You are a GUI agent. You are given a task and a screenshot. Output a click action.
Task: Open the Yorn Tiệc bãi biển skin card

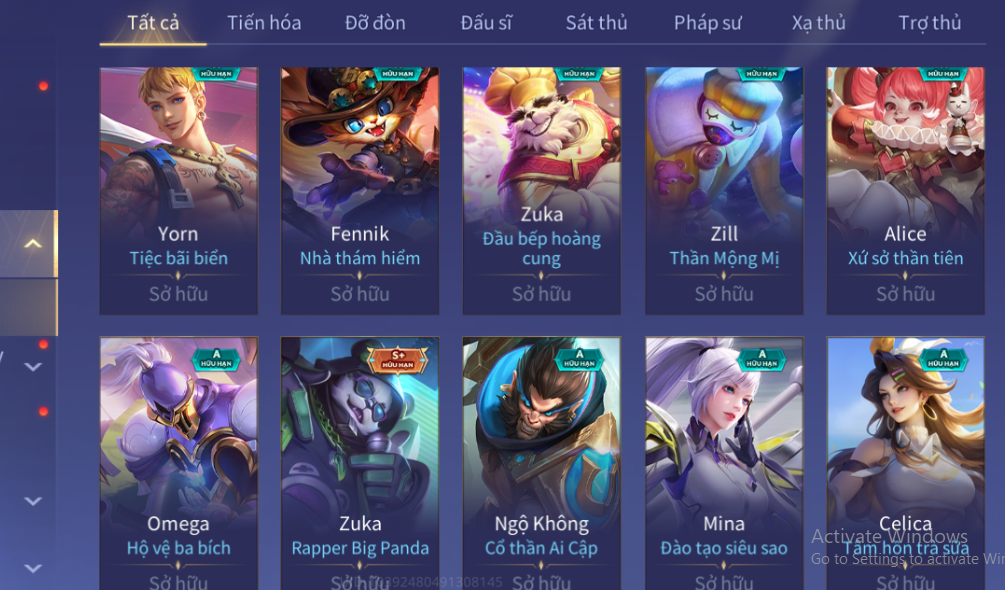pyautogui.click(x=179, y=191)
